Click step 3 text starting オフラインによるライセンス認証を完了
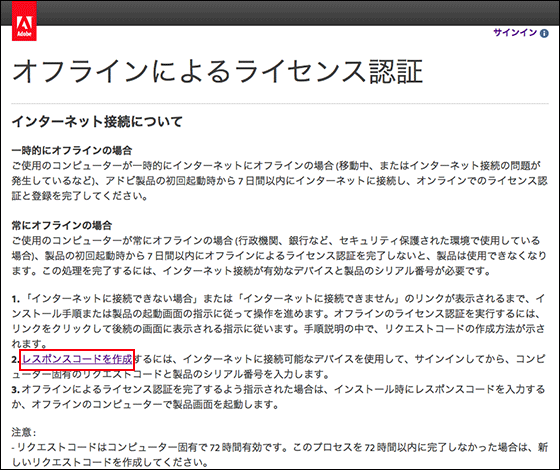 [279, 397]
